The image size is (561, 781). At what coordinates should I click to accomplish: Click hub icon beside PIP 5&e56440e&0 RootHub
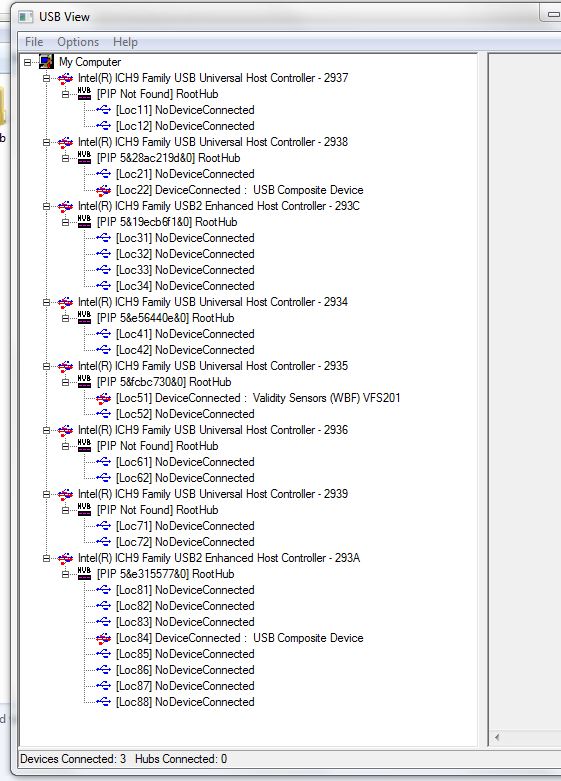(84, 318)
